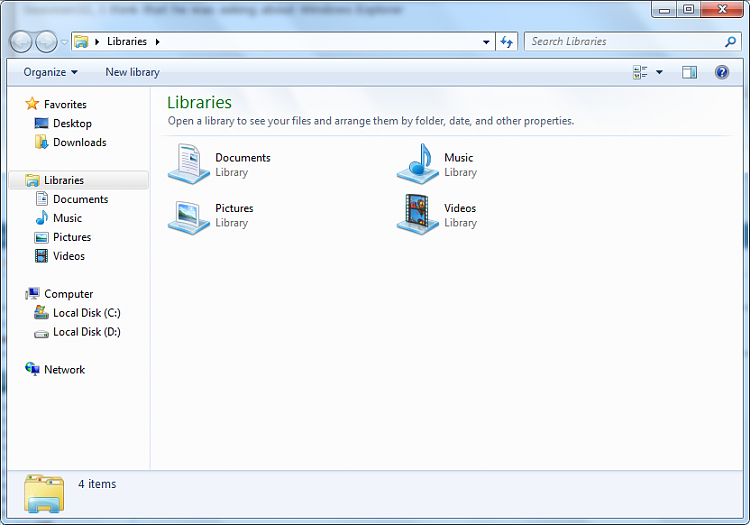The width and height of the screenshot is (750, 525).
Task: Minimize the Explorer window
Action: pos(664,10)
